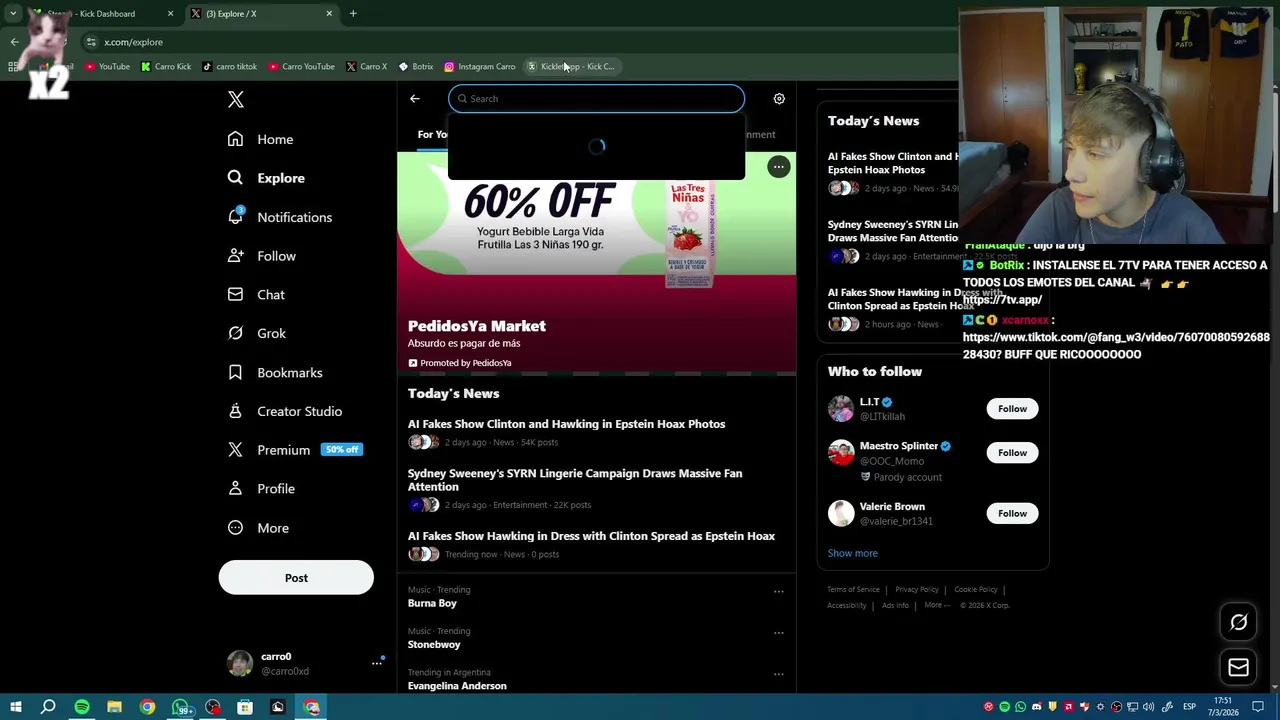
Task: Open File Explorer from the taskbar
Action: pos(114,707)
